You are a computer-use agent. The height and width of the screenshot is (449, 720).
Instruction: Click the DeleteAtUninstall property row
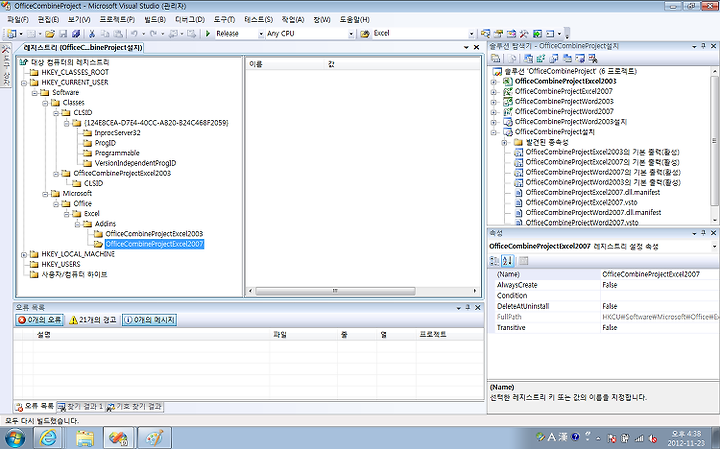[x=603, y=306]
